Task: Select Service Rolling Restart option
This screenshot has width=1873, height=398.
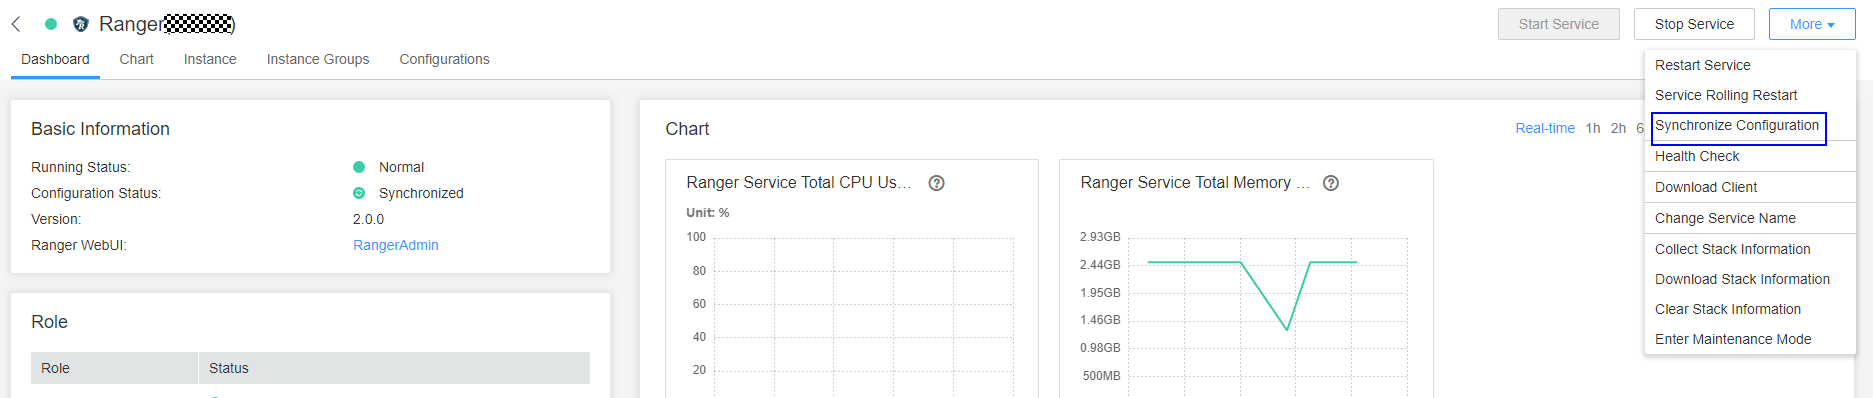Action: [1726, 95]
